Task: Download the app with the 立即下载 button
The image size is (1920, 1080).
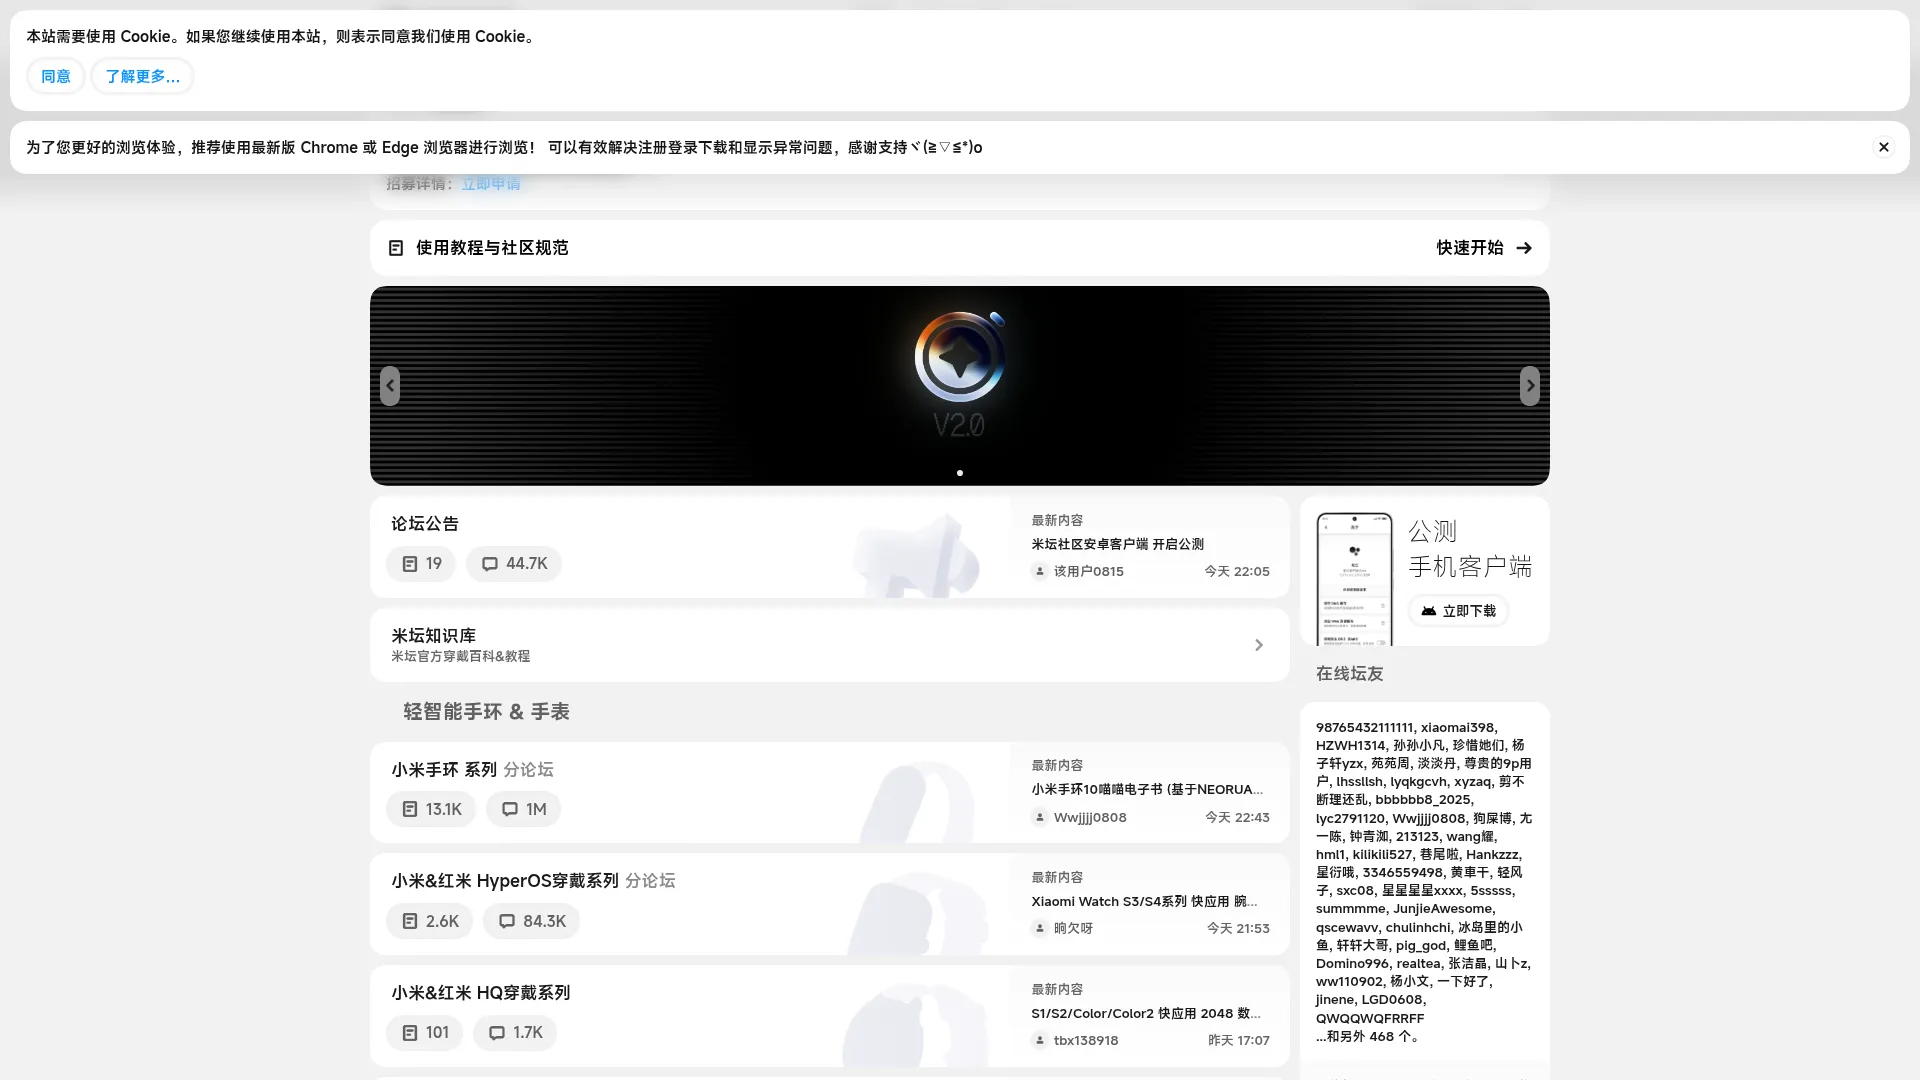Action: [1458, 611]
